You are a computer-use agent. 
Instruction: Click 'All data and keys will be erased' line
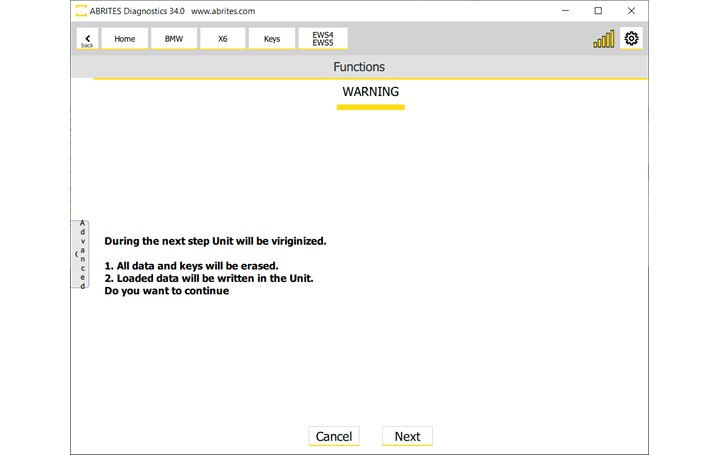point(191,266)
